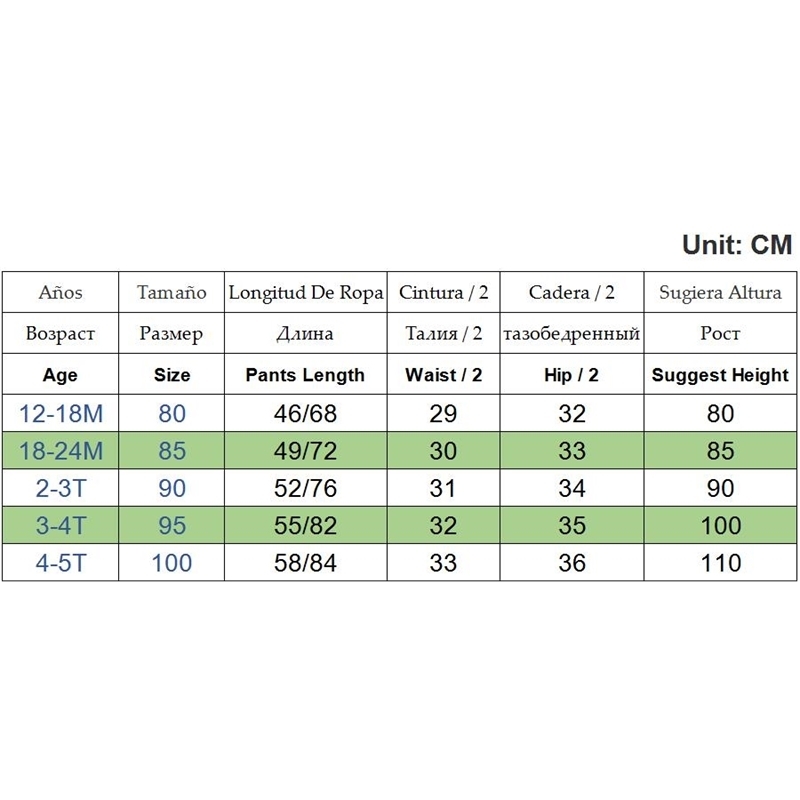800x800 pixels.
Task: Select the '18-24M' age cell
Action: point(60,451)
